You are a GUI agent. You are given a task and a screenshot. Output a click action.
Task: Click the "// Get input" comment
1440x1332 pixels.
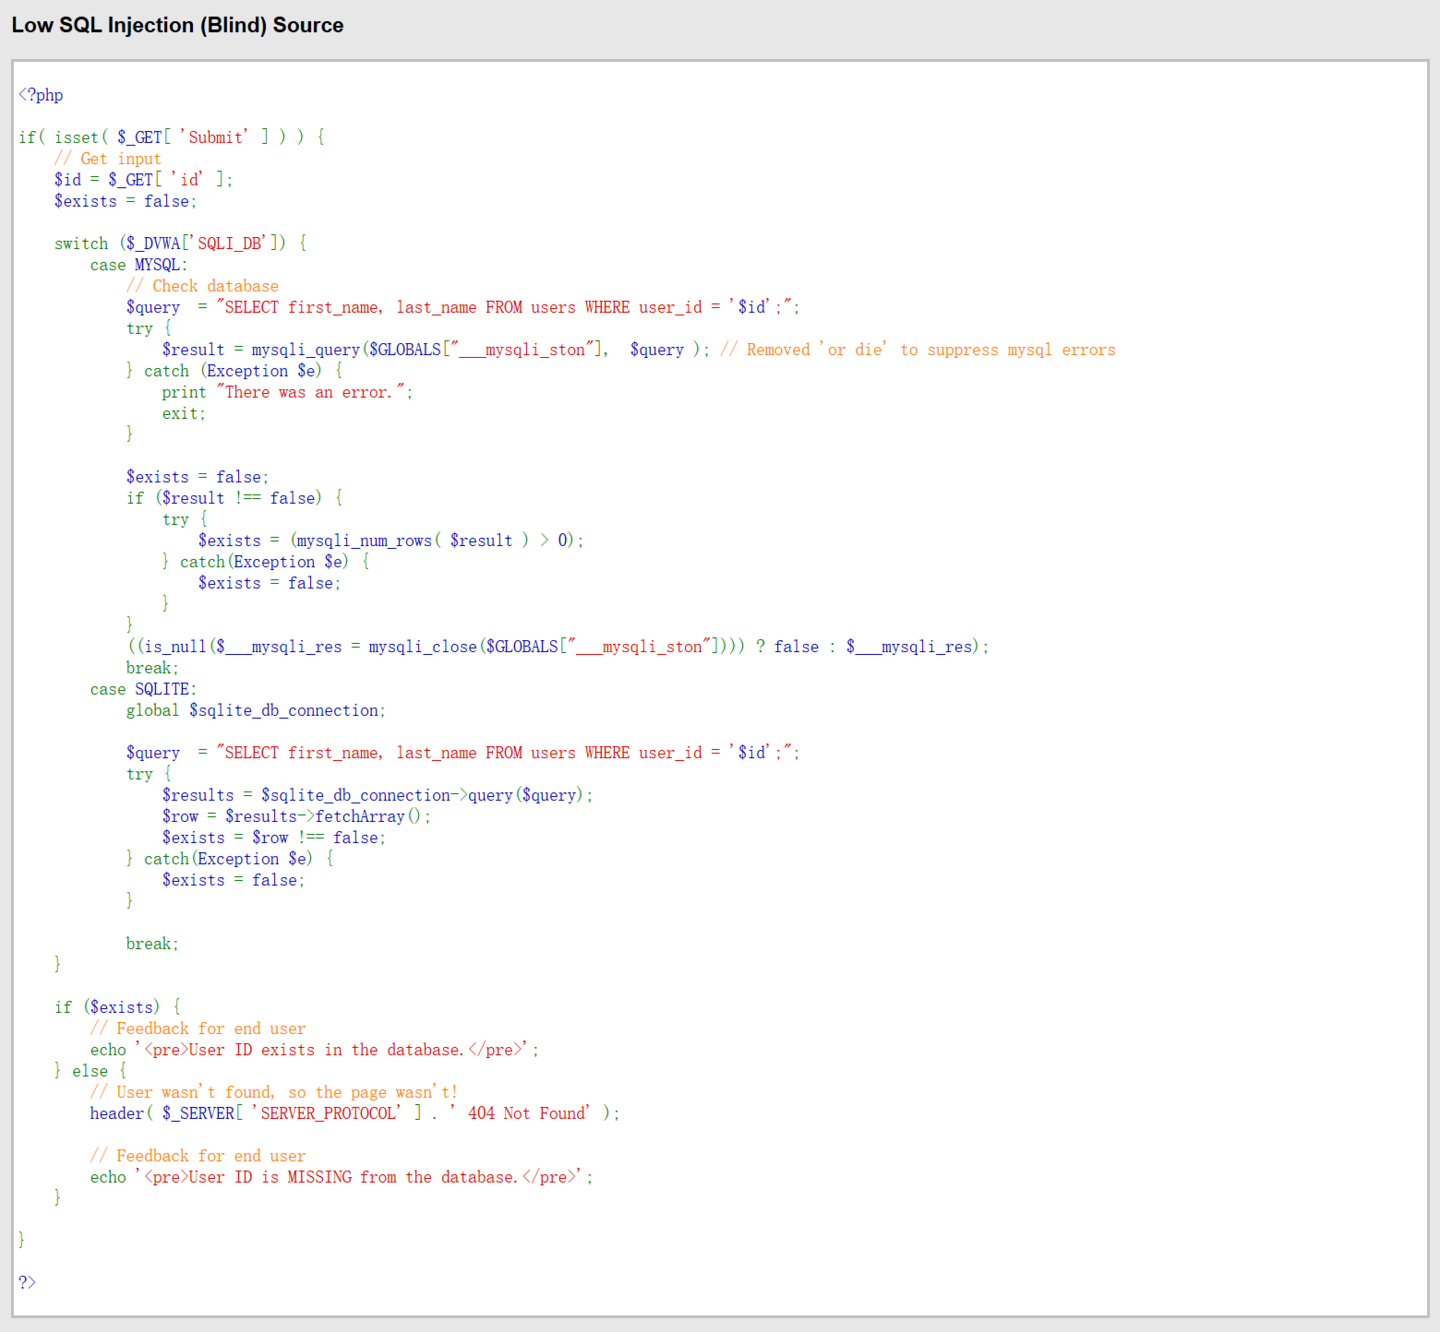click(107, 158)
